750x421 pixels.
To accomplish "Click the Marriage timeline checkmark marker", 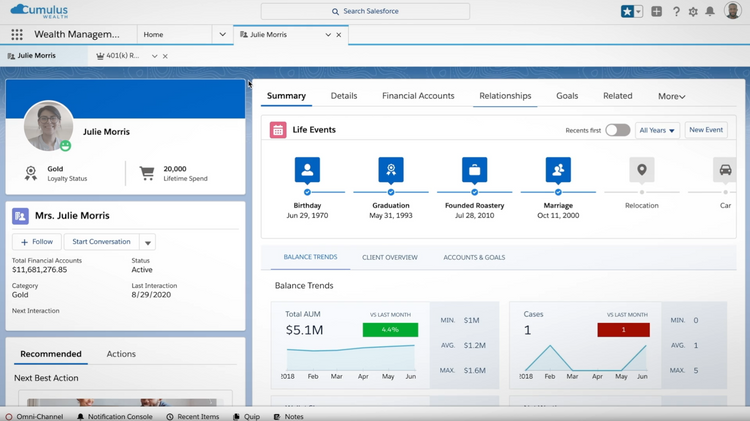I will [558, 192].
